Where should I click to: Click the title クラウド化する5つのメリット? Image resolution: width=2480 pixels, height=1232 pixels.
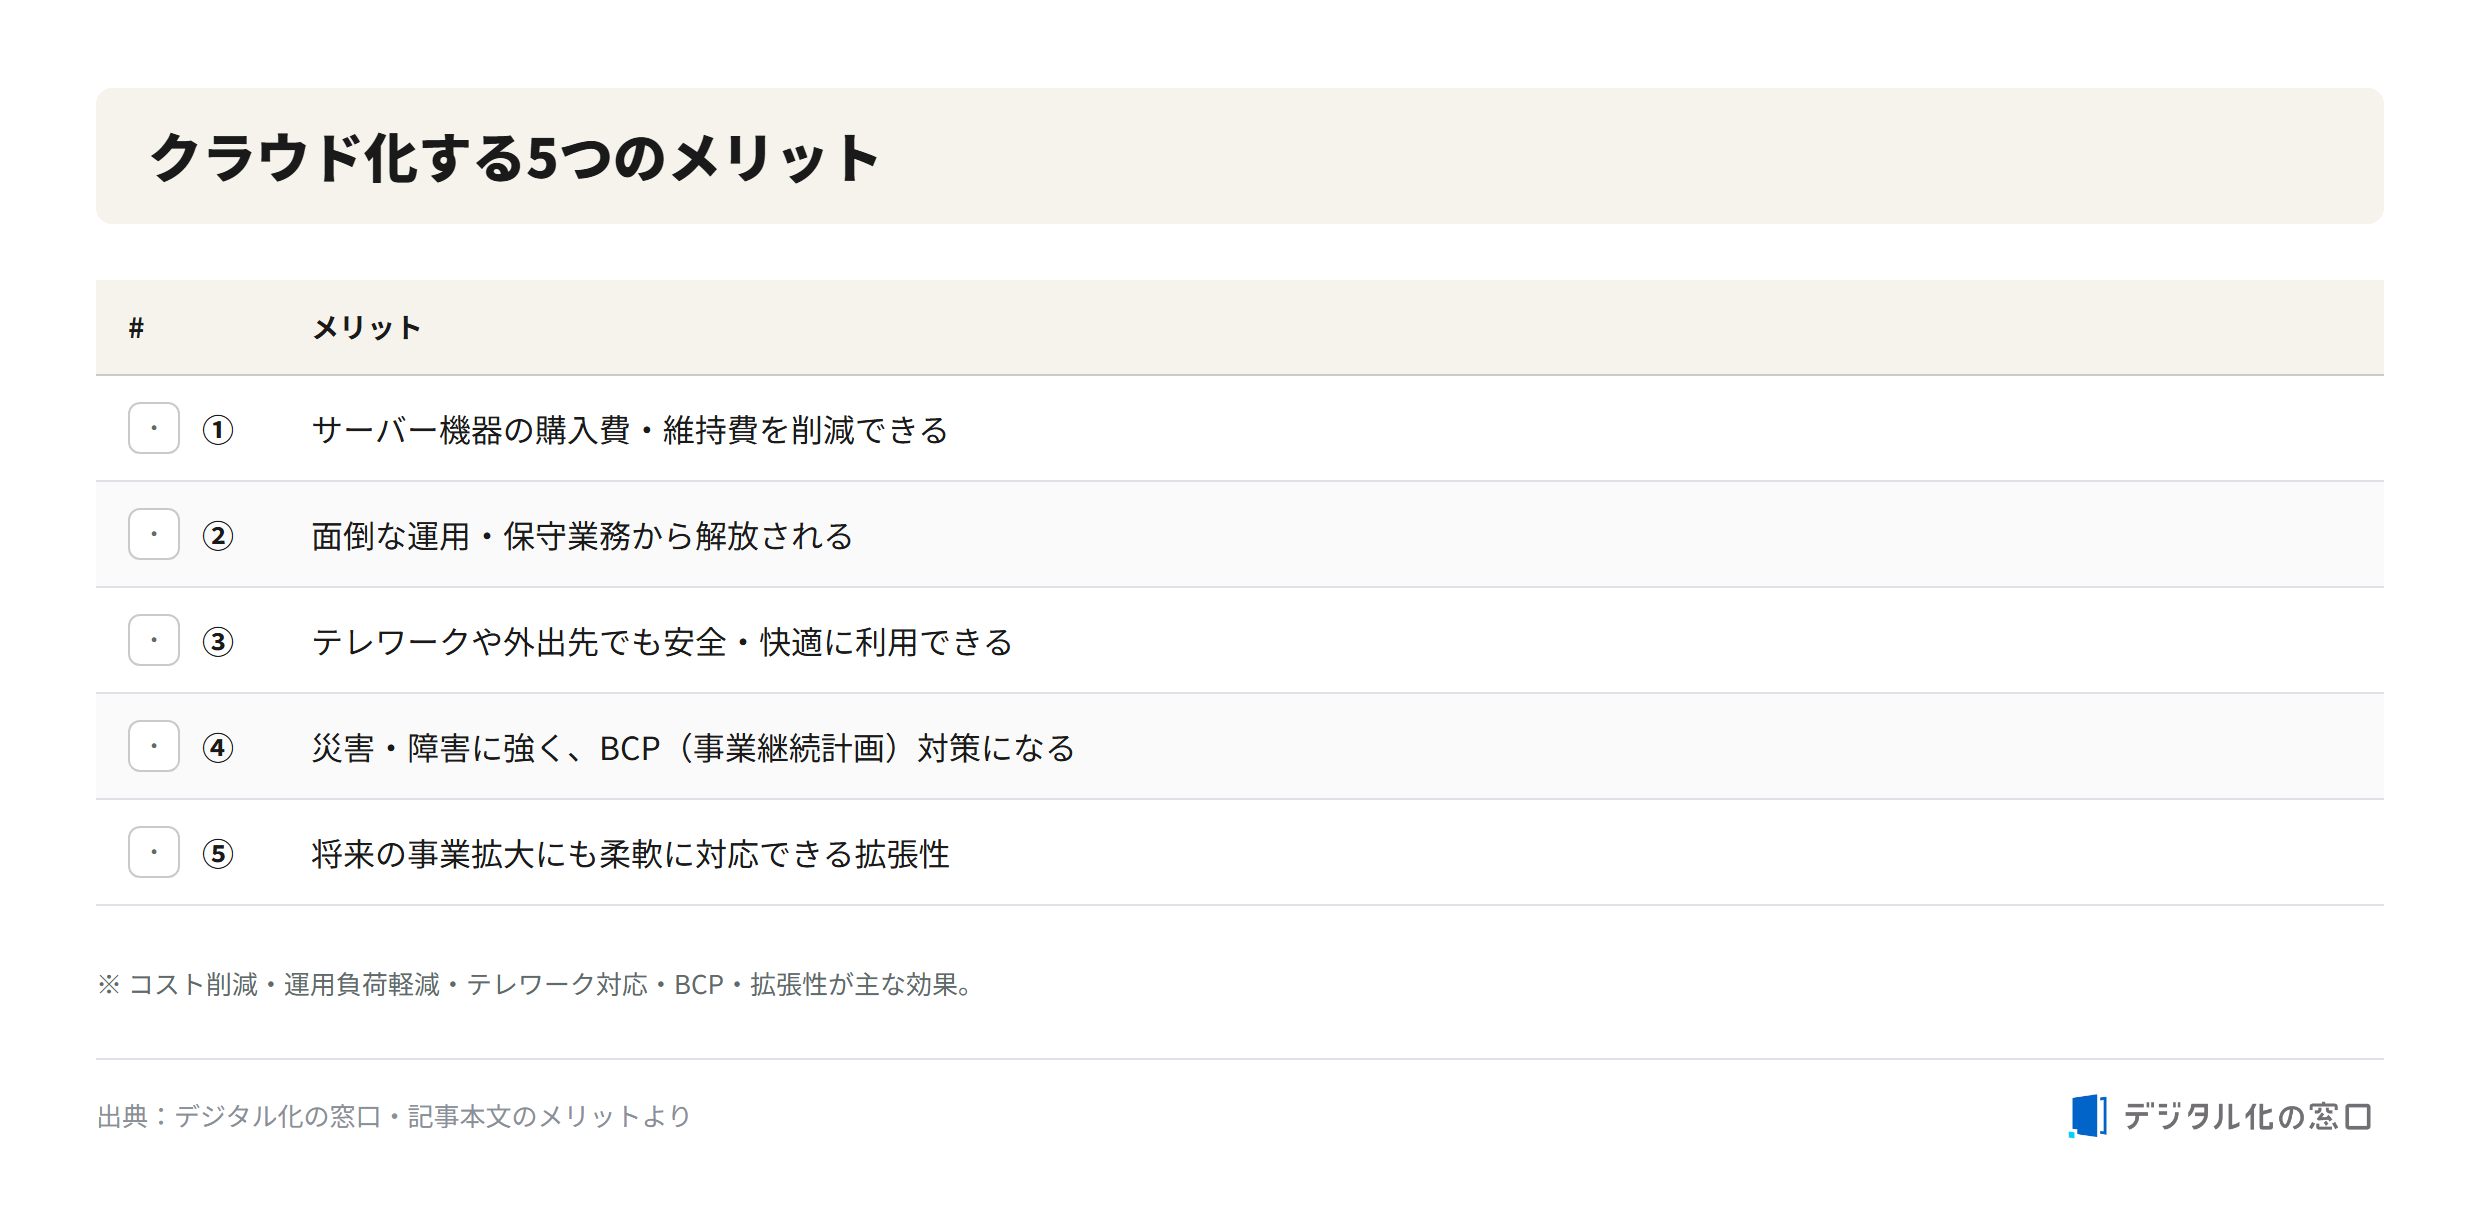pos(515,157)
